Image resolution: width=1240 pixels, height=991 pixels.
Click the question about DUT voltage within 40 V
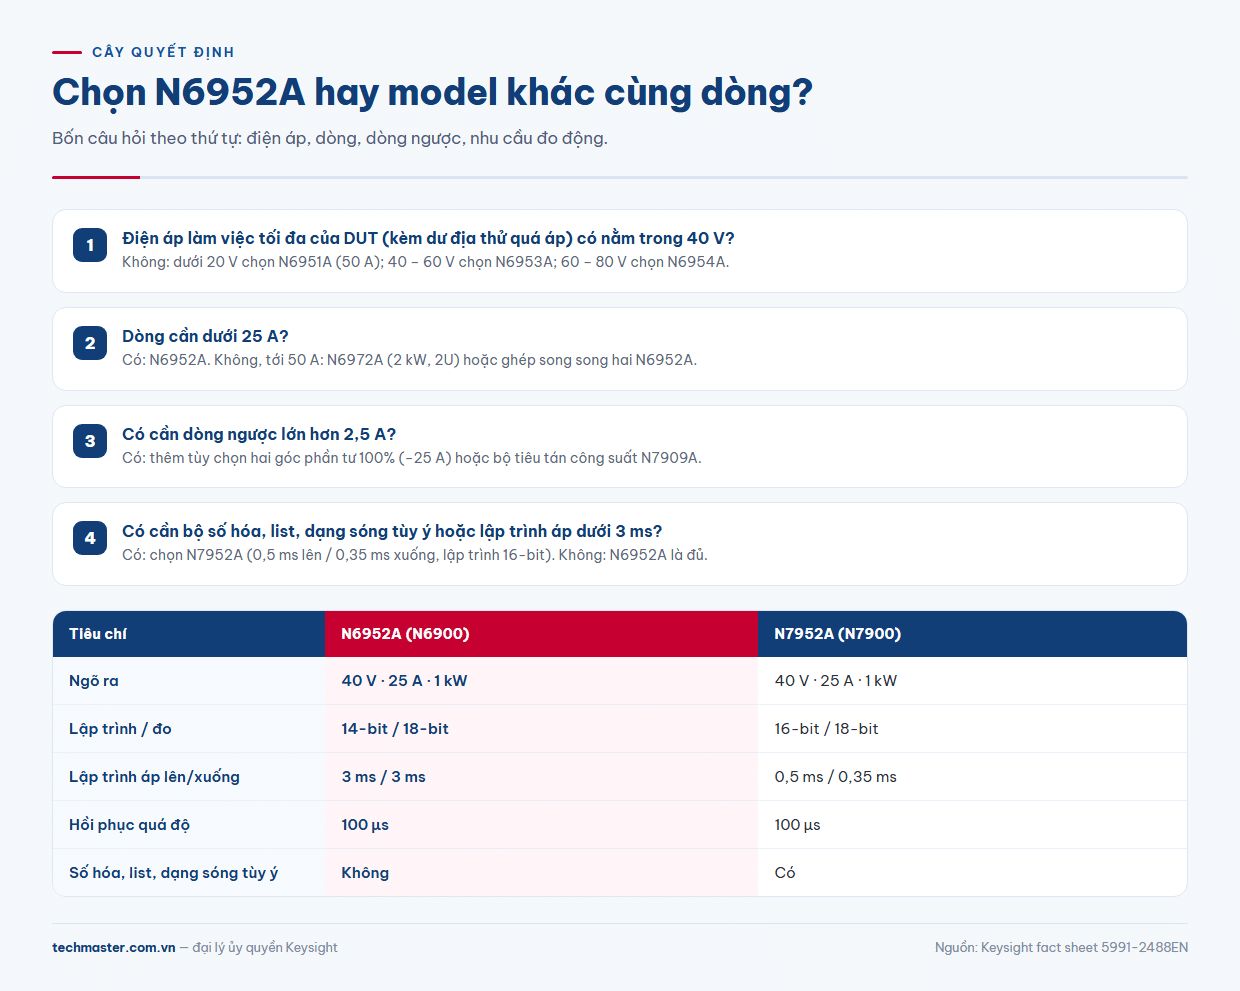[x=428, y=238]
